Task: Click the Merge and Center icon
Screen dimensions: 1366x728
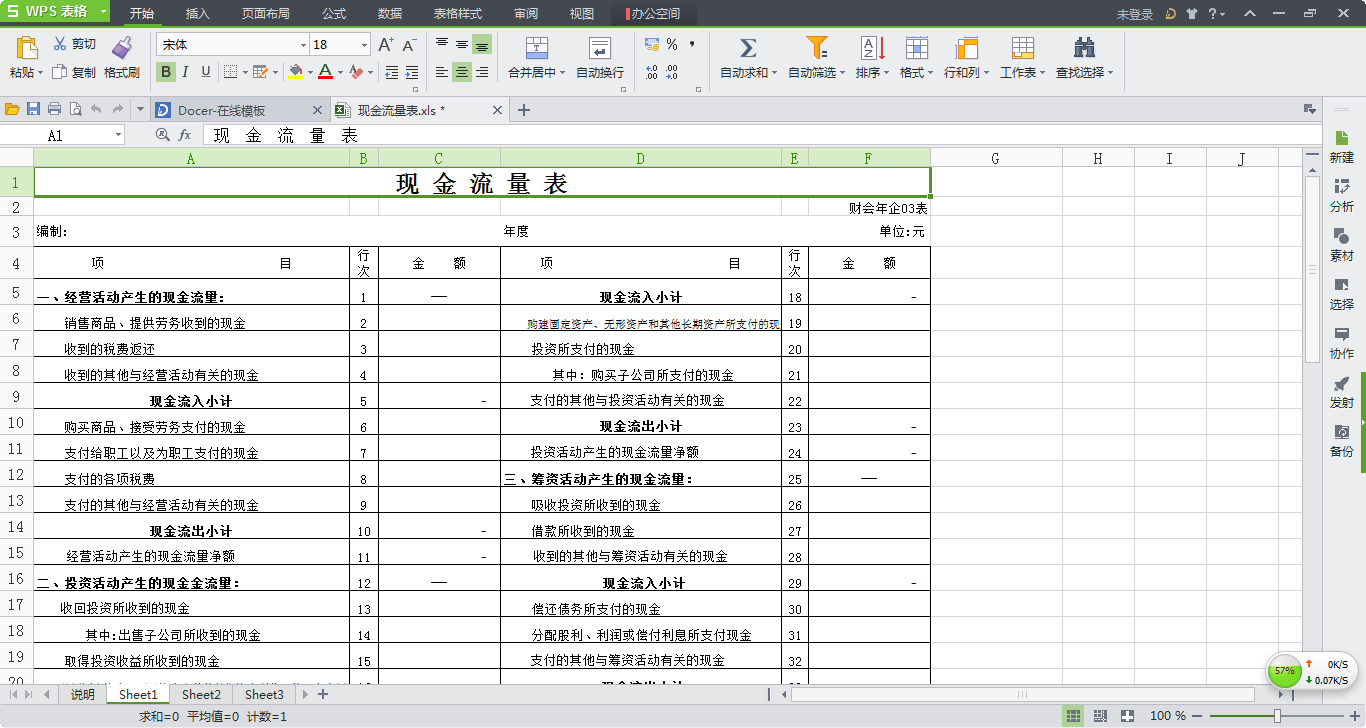Action: point(537,48)
